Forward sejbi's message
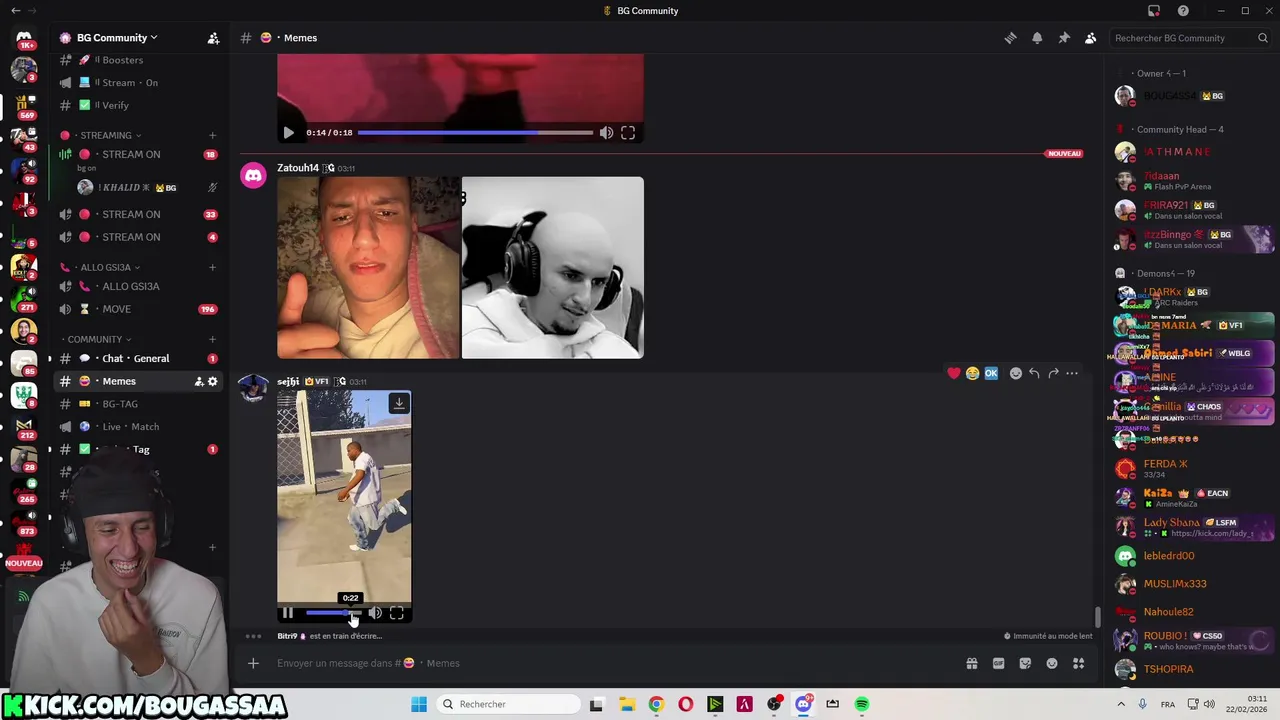The image size is (1280, 720). tap(1053, 373)
